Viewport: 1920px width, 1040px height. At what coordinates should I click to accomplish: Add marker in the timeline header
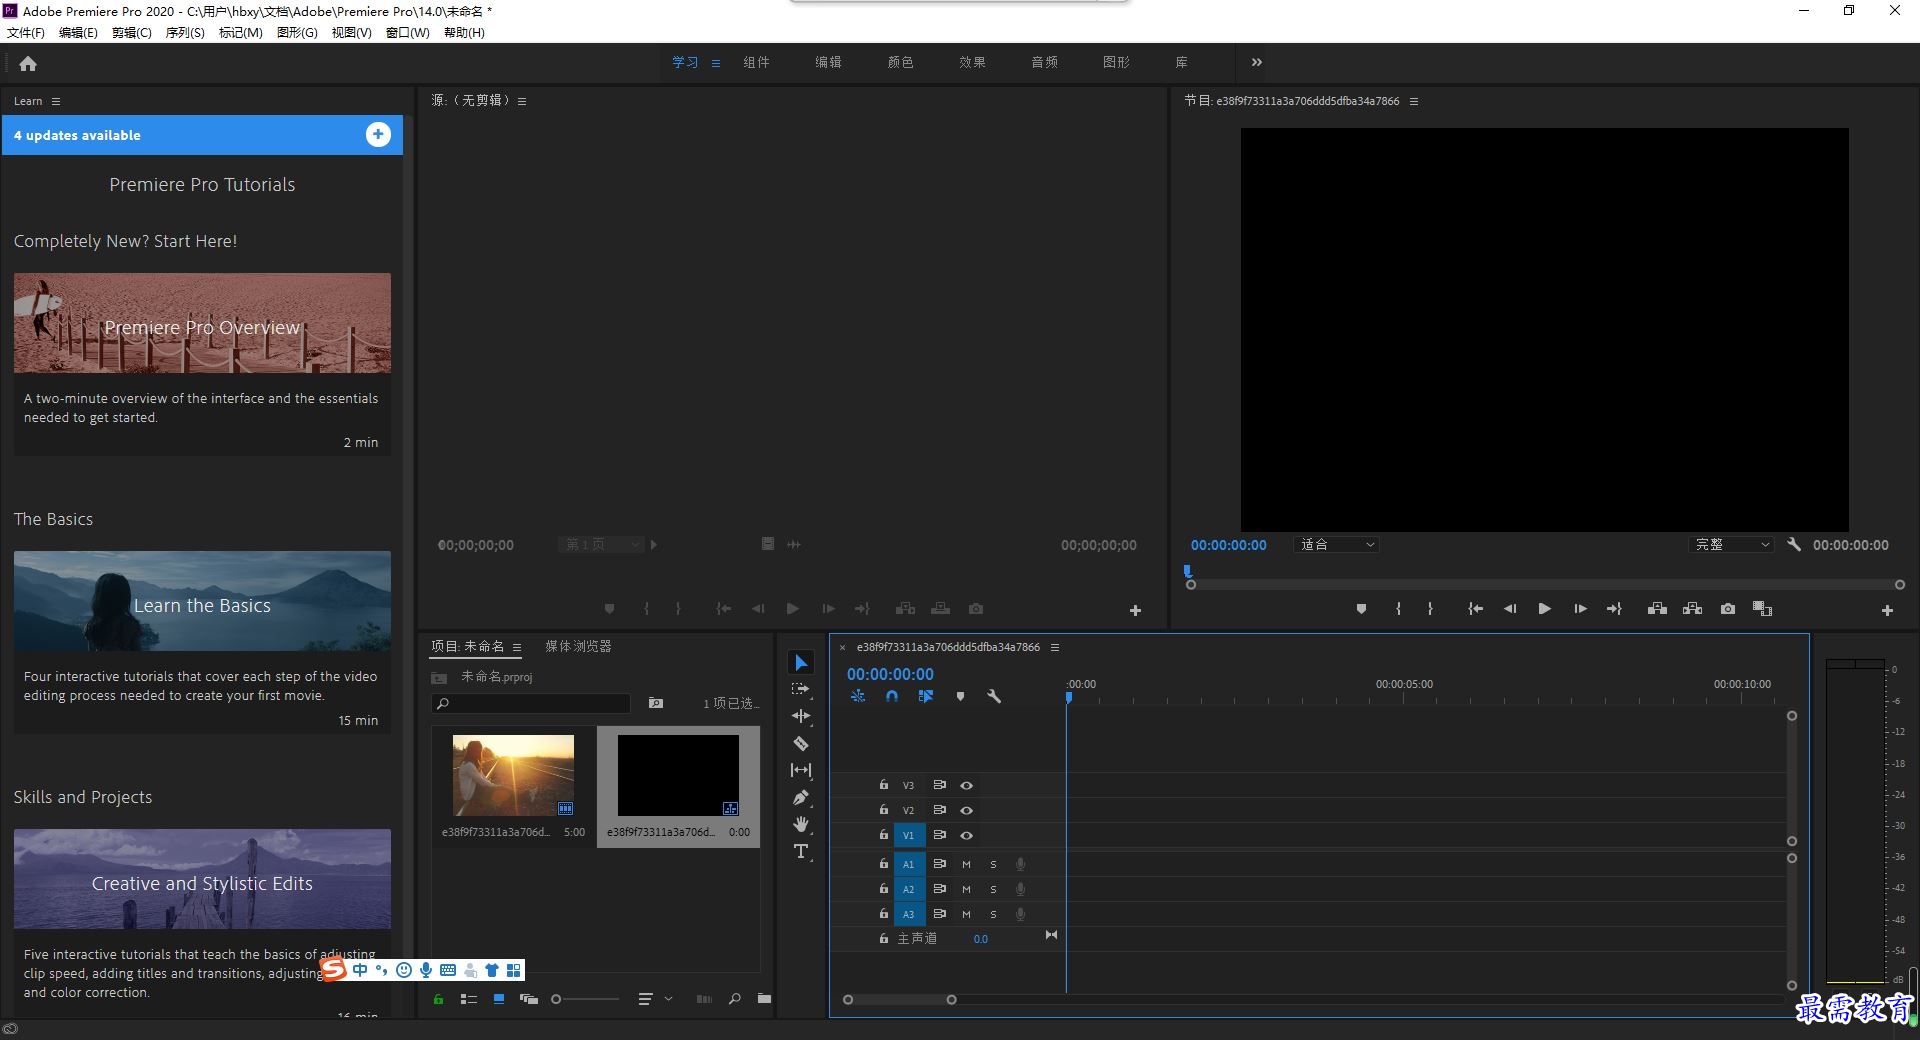pyautogui.click(x=960, y=696)
